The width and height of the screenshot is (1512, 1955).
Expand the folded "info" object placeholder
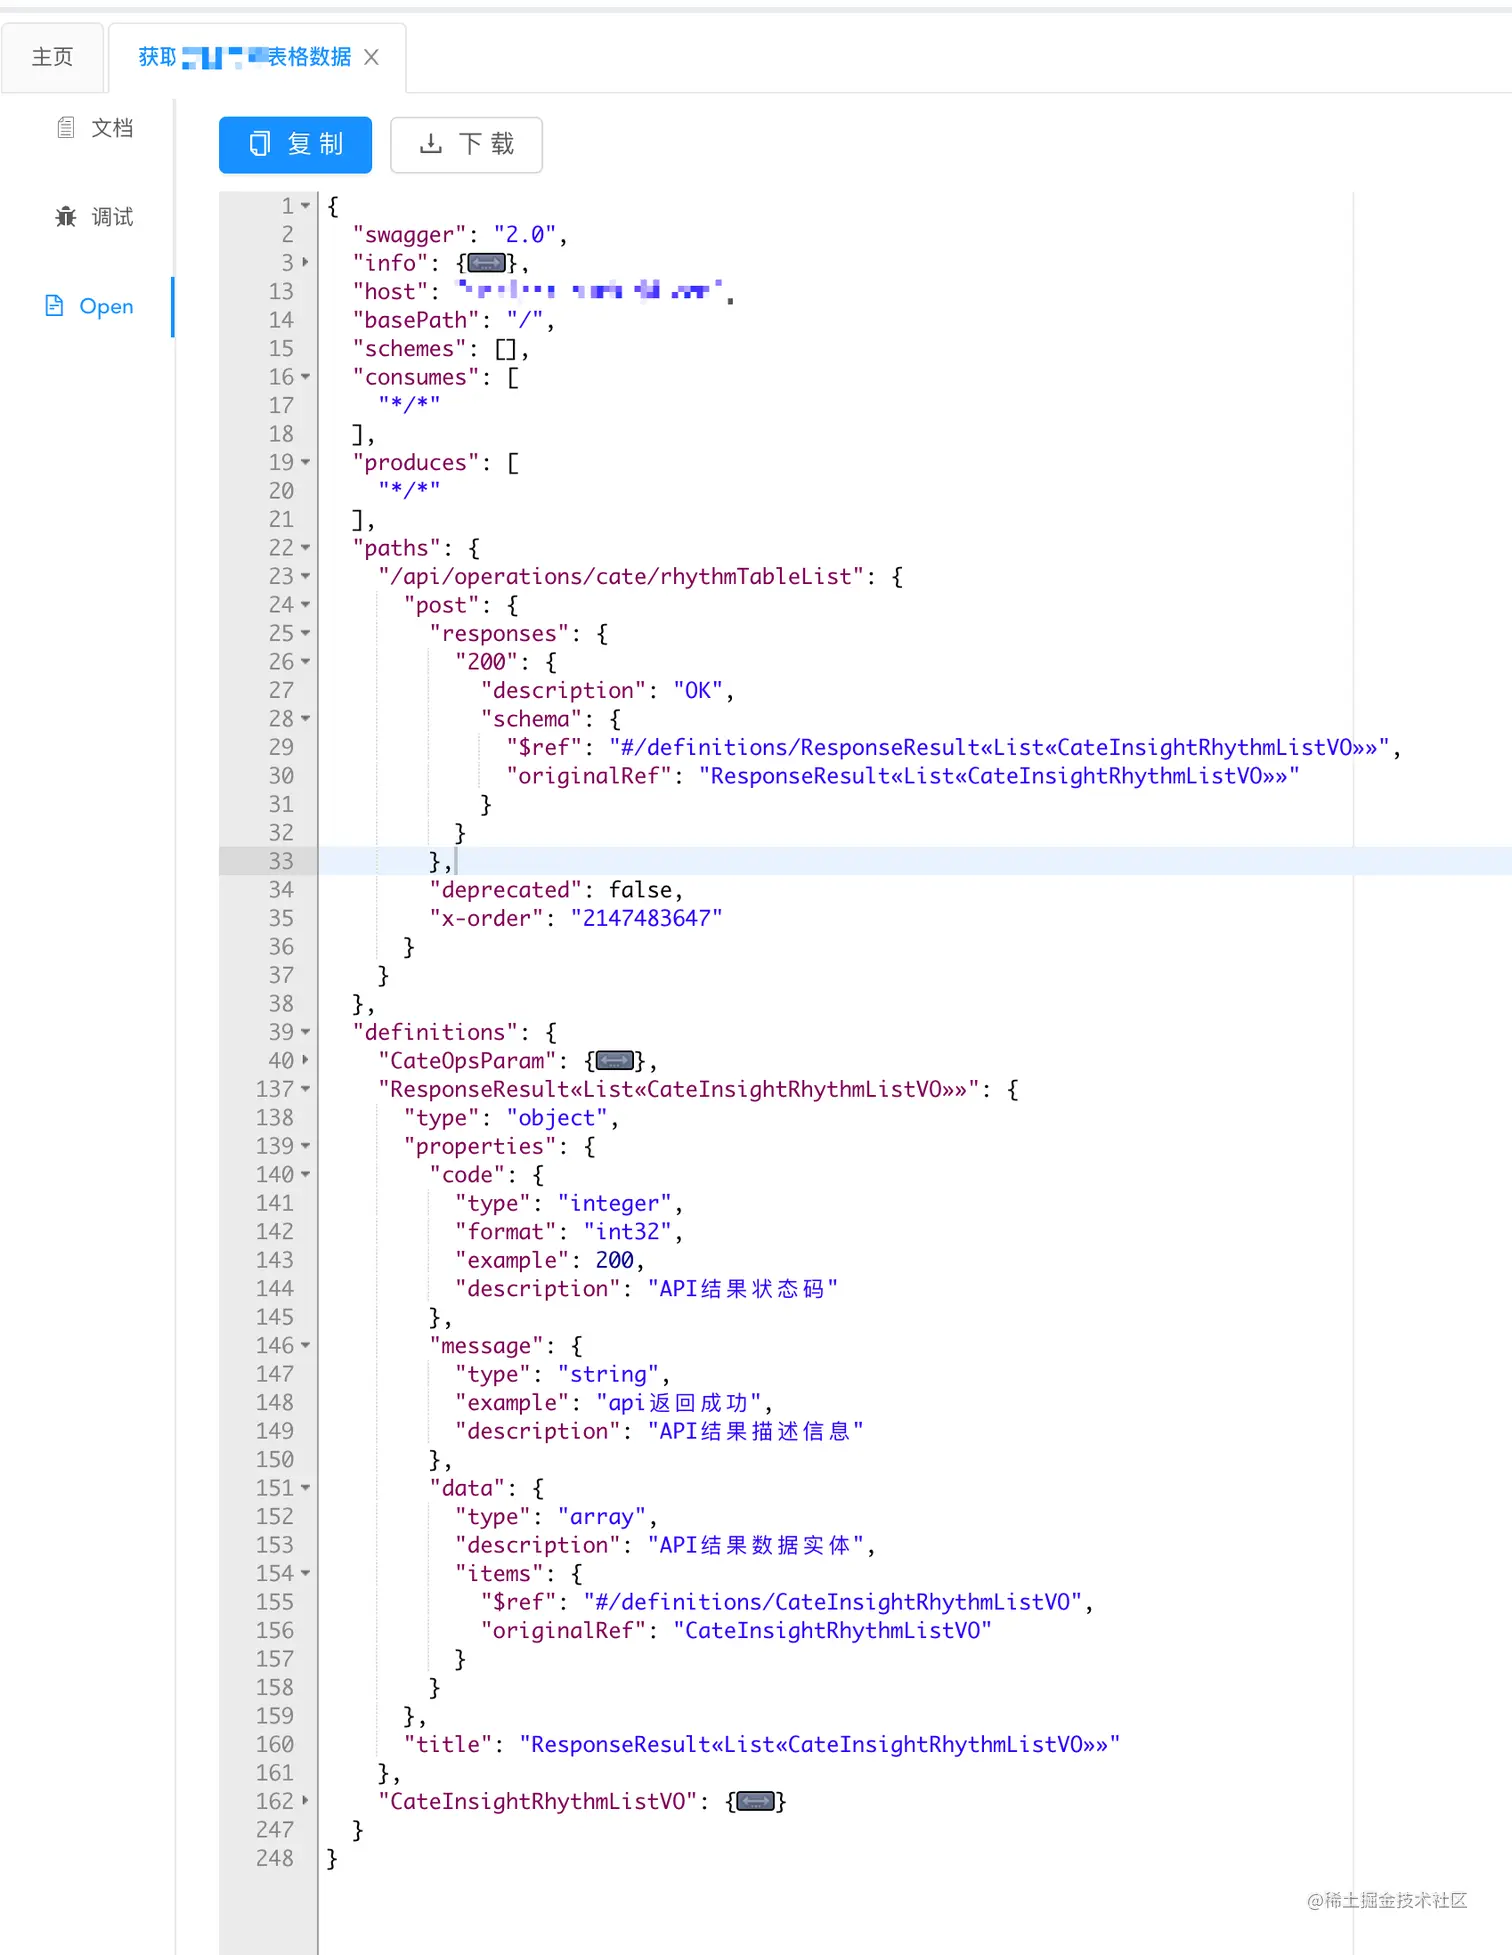(x=487, y=263)
